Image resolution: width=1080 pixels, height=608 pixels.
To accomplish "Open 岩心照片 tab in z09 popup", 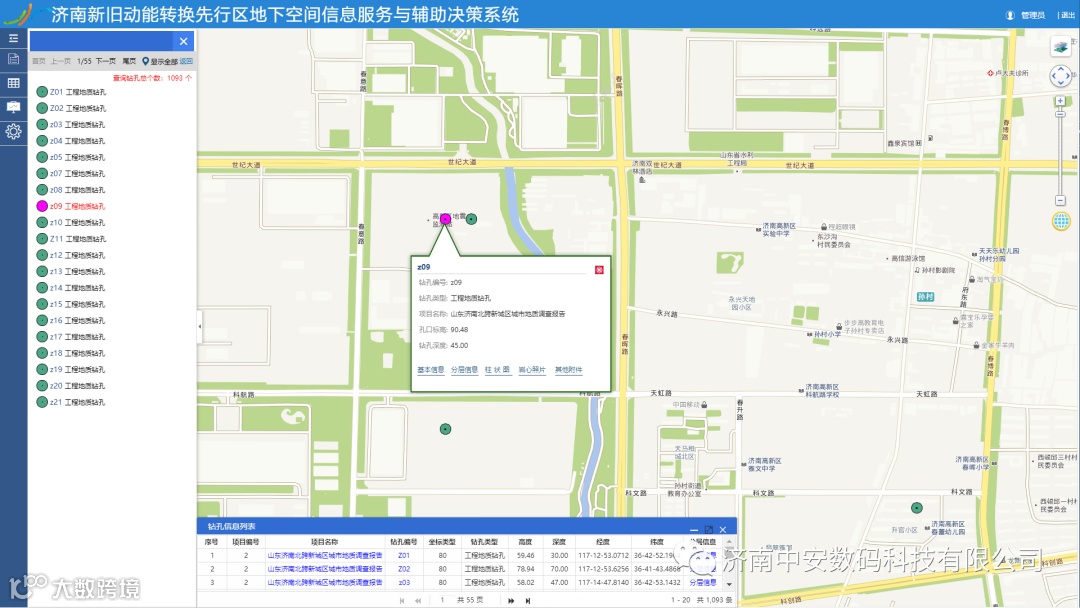I will [x=532, y=370].
